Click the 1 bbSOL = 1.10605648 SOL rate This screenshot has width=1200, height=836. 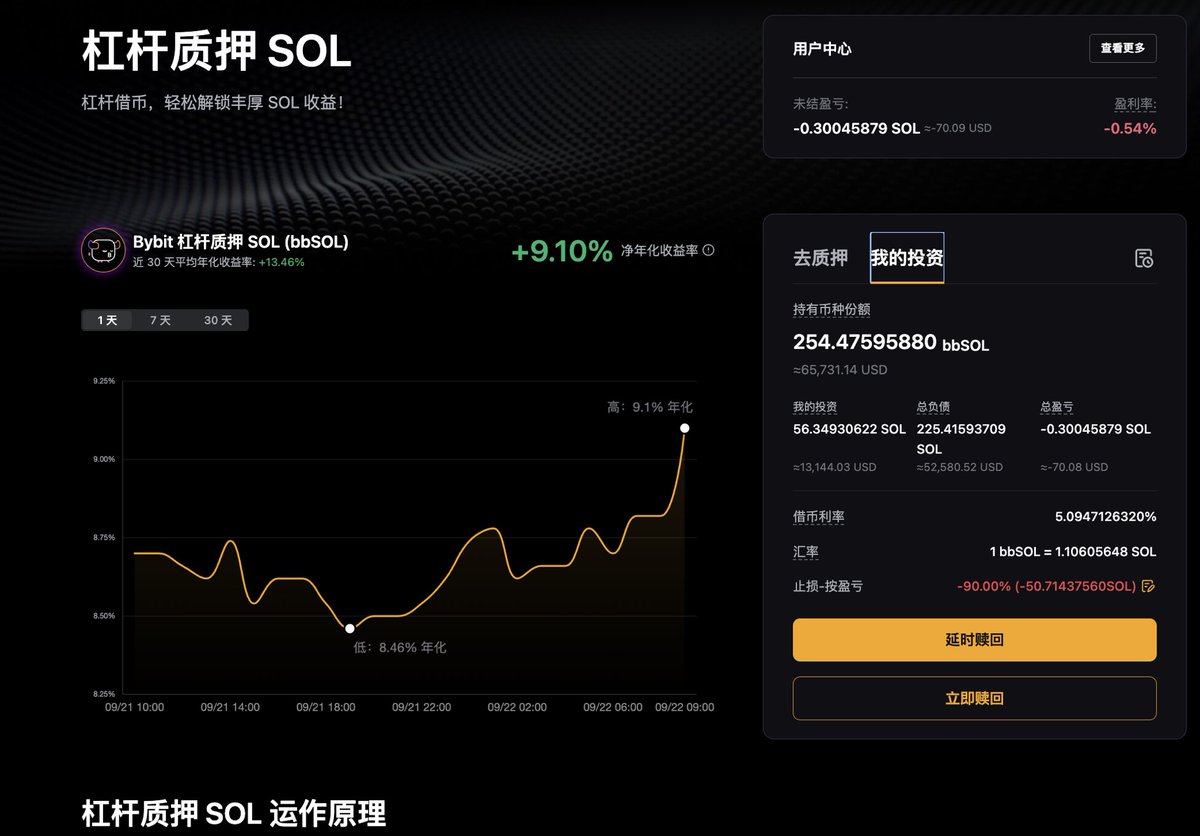[x=1073, y=552]
